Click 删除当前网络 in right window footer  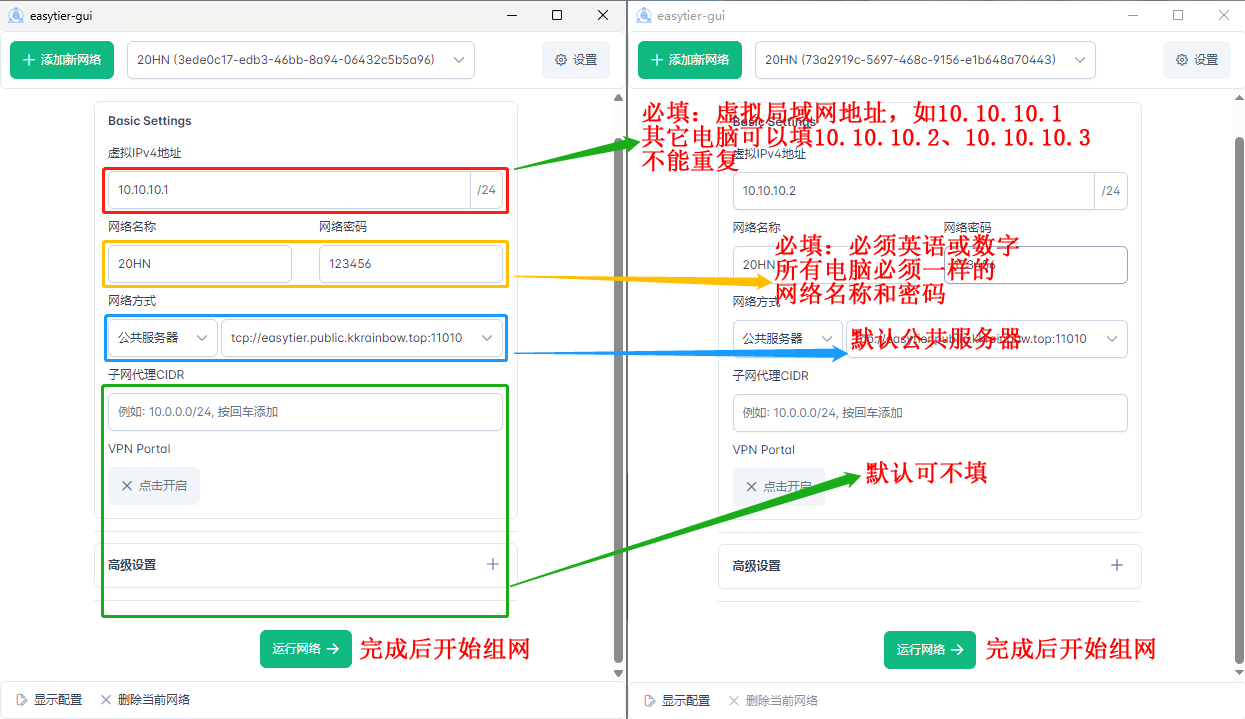[773, 701]
